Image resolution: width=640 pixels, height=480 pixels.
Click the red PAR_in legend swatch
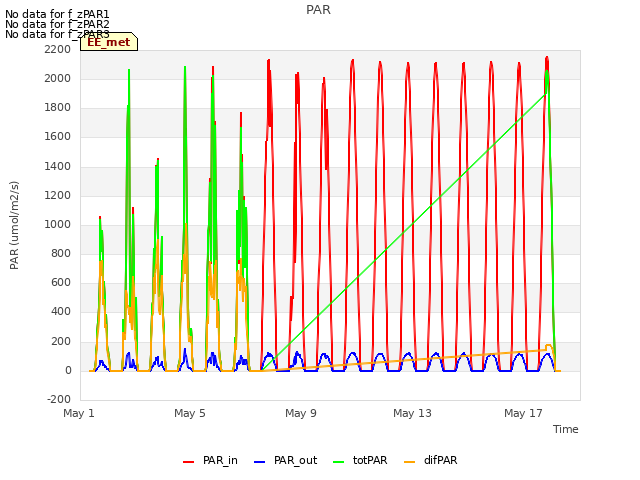click(189, 462)
